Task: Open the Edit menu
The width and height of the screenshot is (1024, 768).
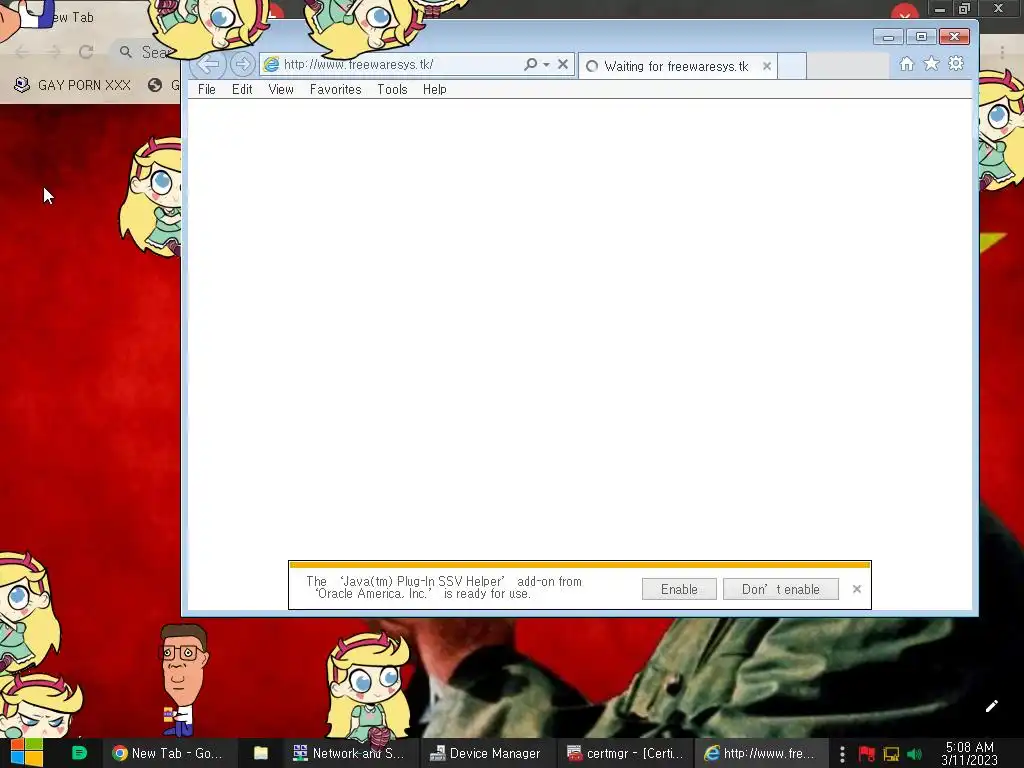Action: click(242, 89)
